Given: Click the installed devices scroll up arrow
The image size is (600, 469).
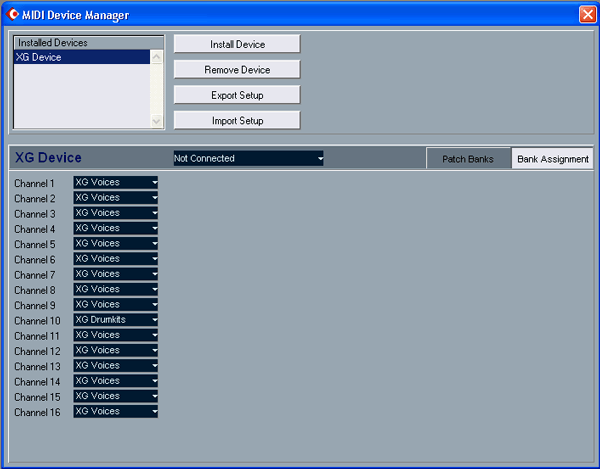Looking at the screenshot, I should tap(157, 57).
